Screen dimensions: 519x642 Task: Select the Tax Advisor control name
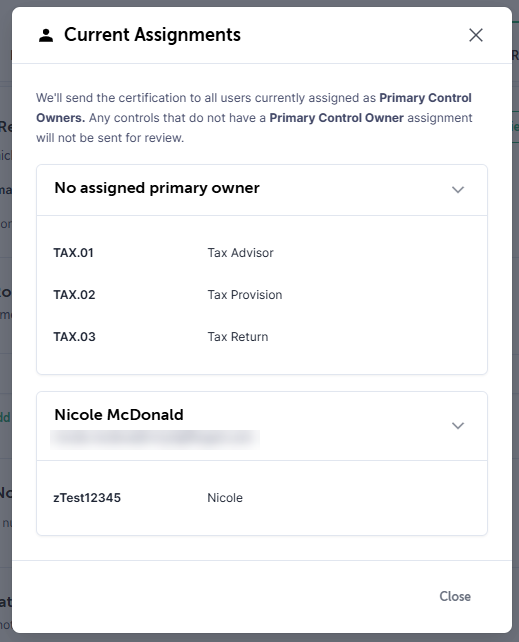click(x=240, y=253)
